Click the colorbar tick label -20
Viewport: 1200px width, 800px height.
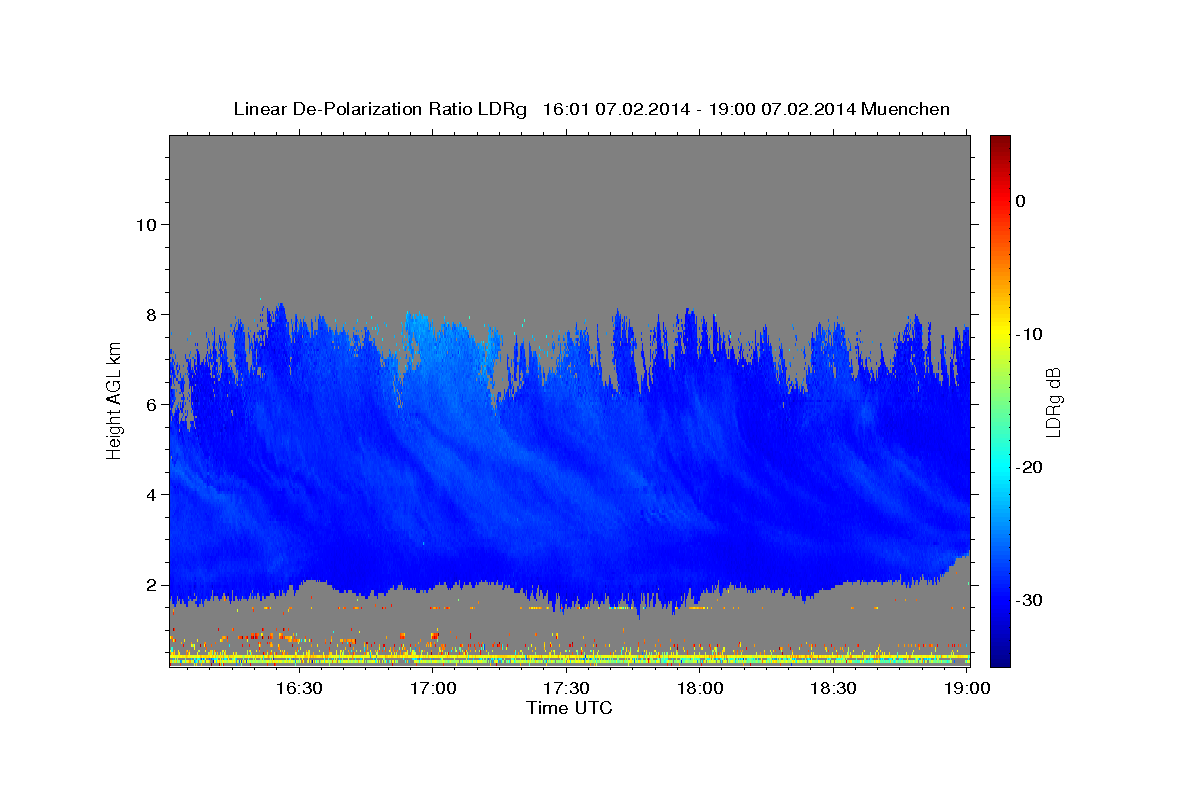click(1029, 467)
